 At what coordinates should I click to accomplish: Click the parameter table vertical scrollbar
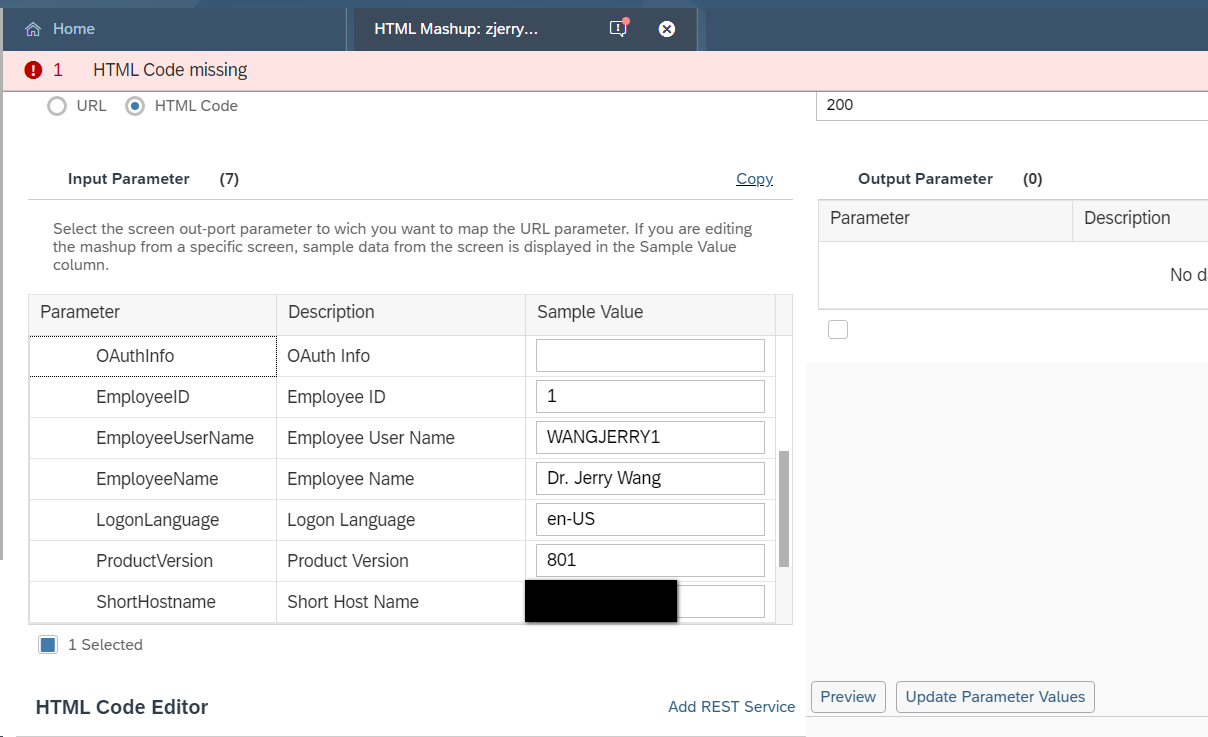click(x=784, y=508)
